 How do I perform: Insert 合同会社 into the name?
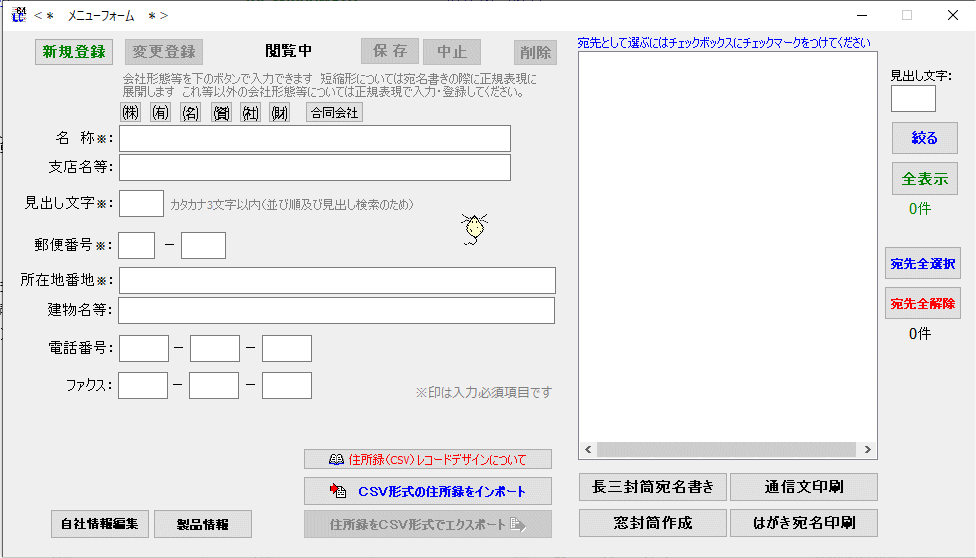click(x=334, y=112)
